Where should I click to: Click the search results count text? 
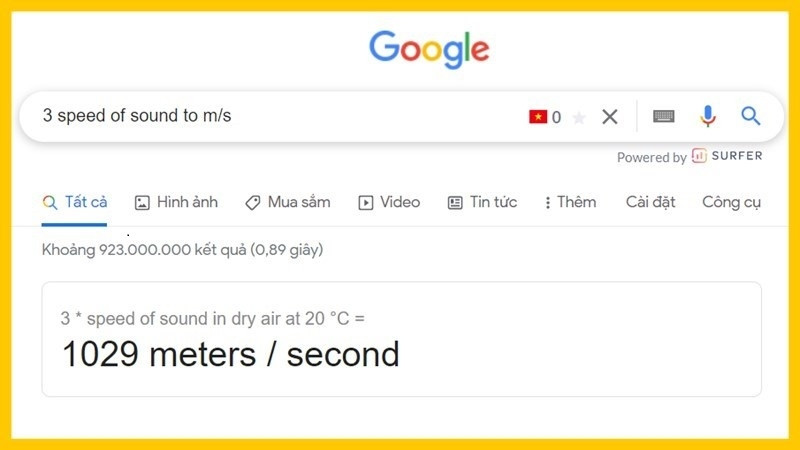click(182, 249)
